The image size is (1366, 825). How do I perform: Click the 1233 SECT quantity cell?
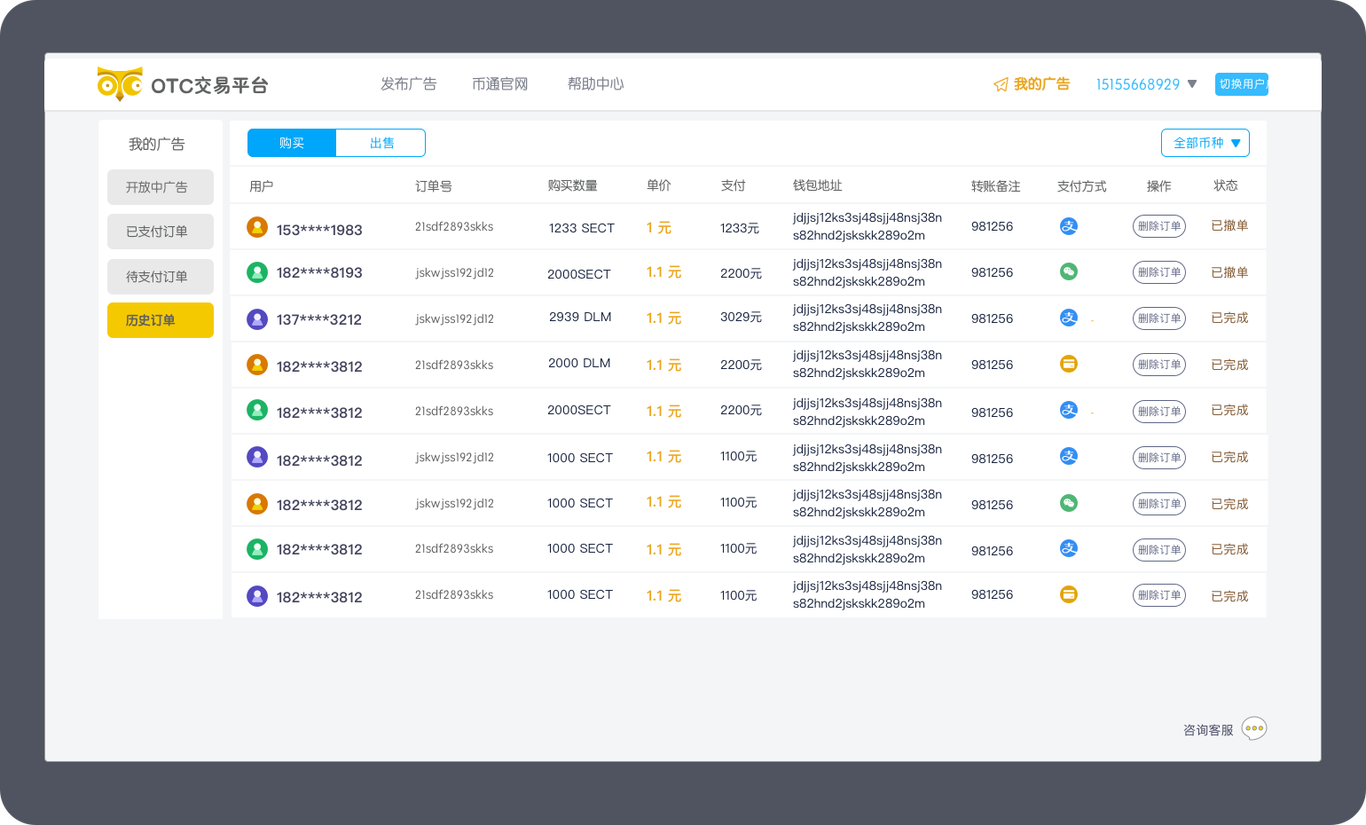pyautogui.click(x=581, y=228)
